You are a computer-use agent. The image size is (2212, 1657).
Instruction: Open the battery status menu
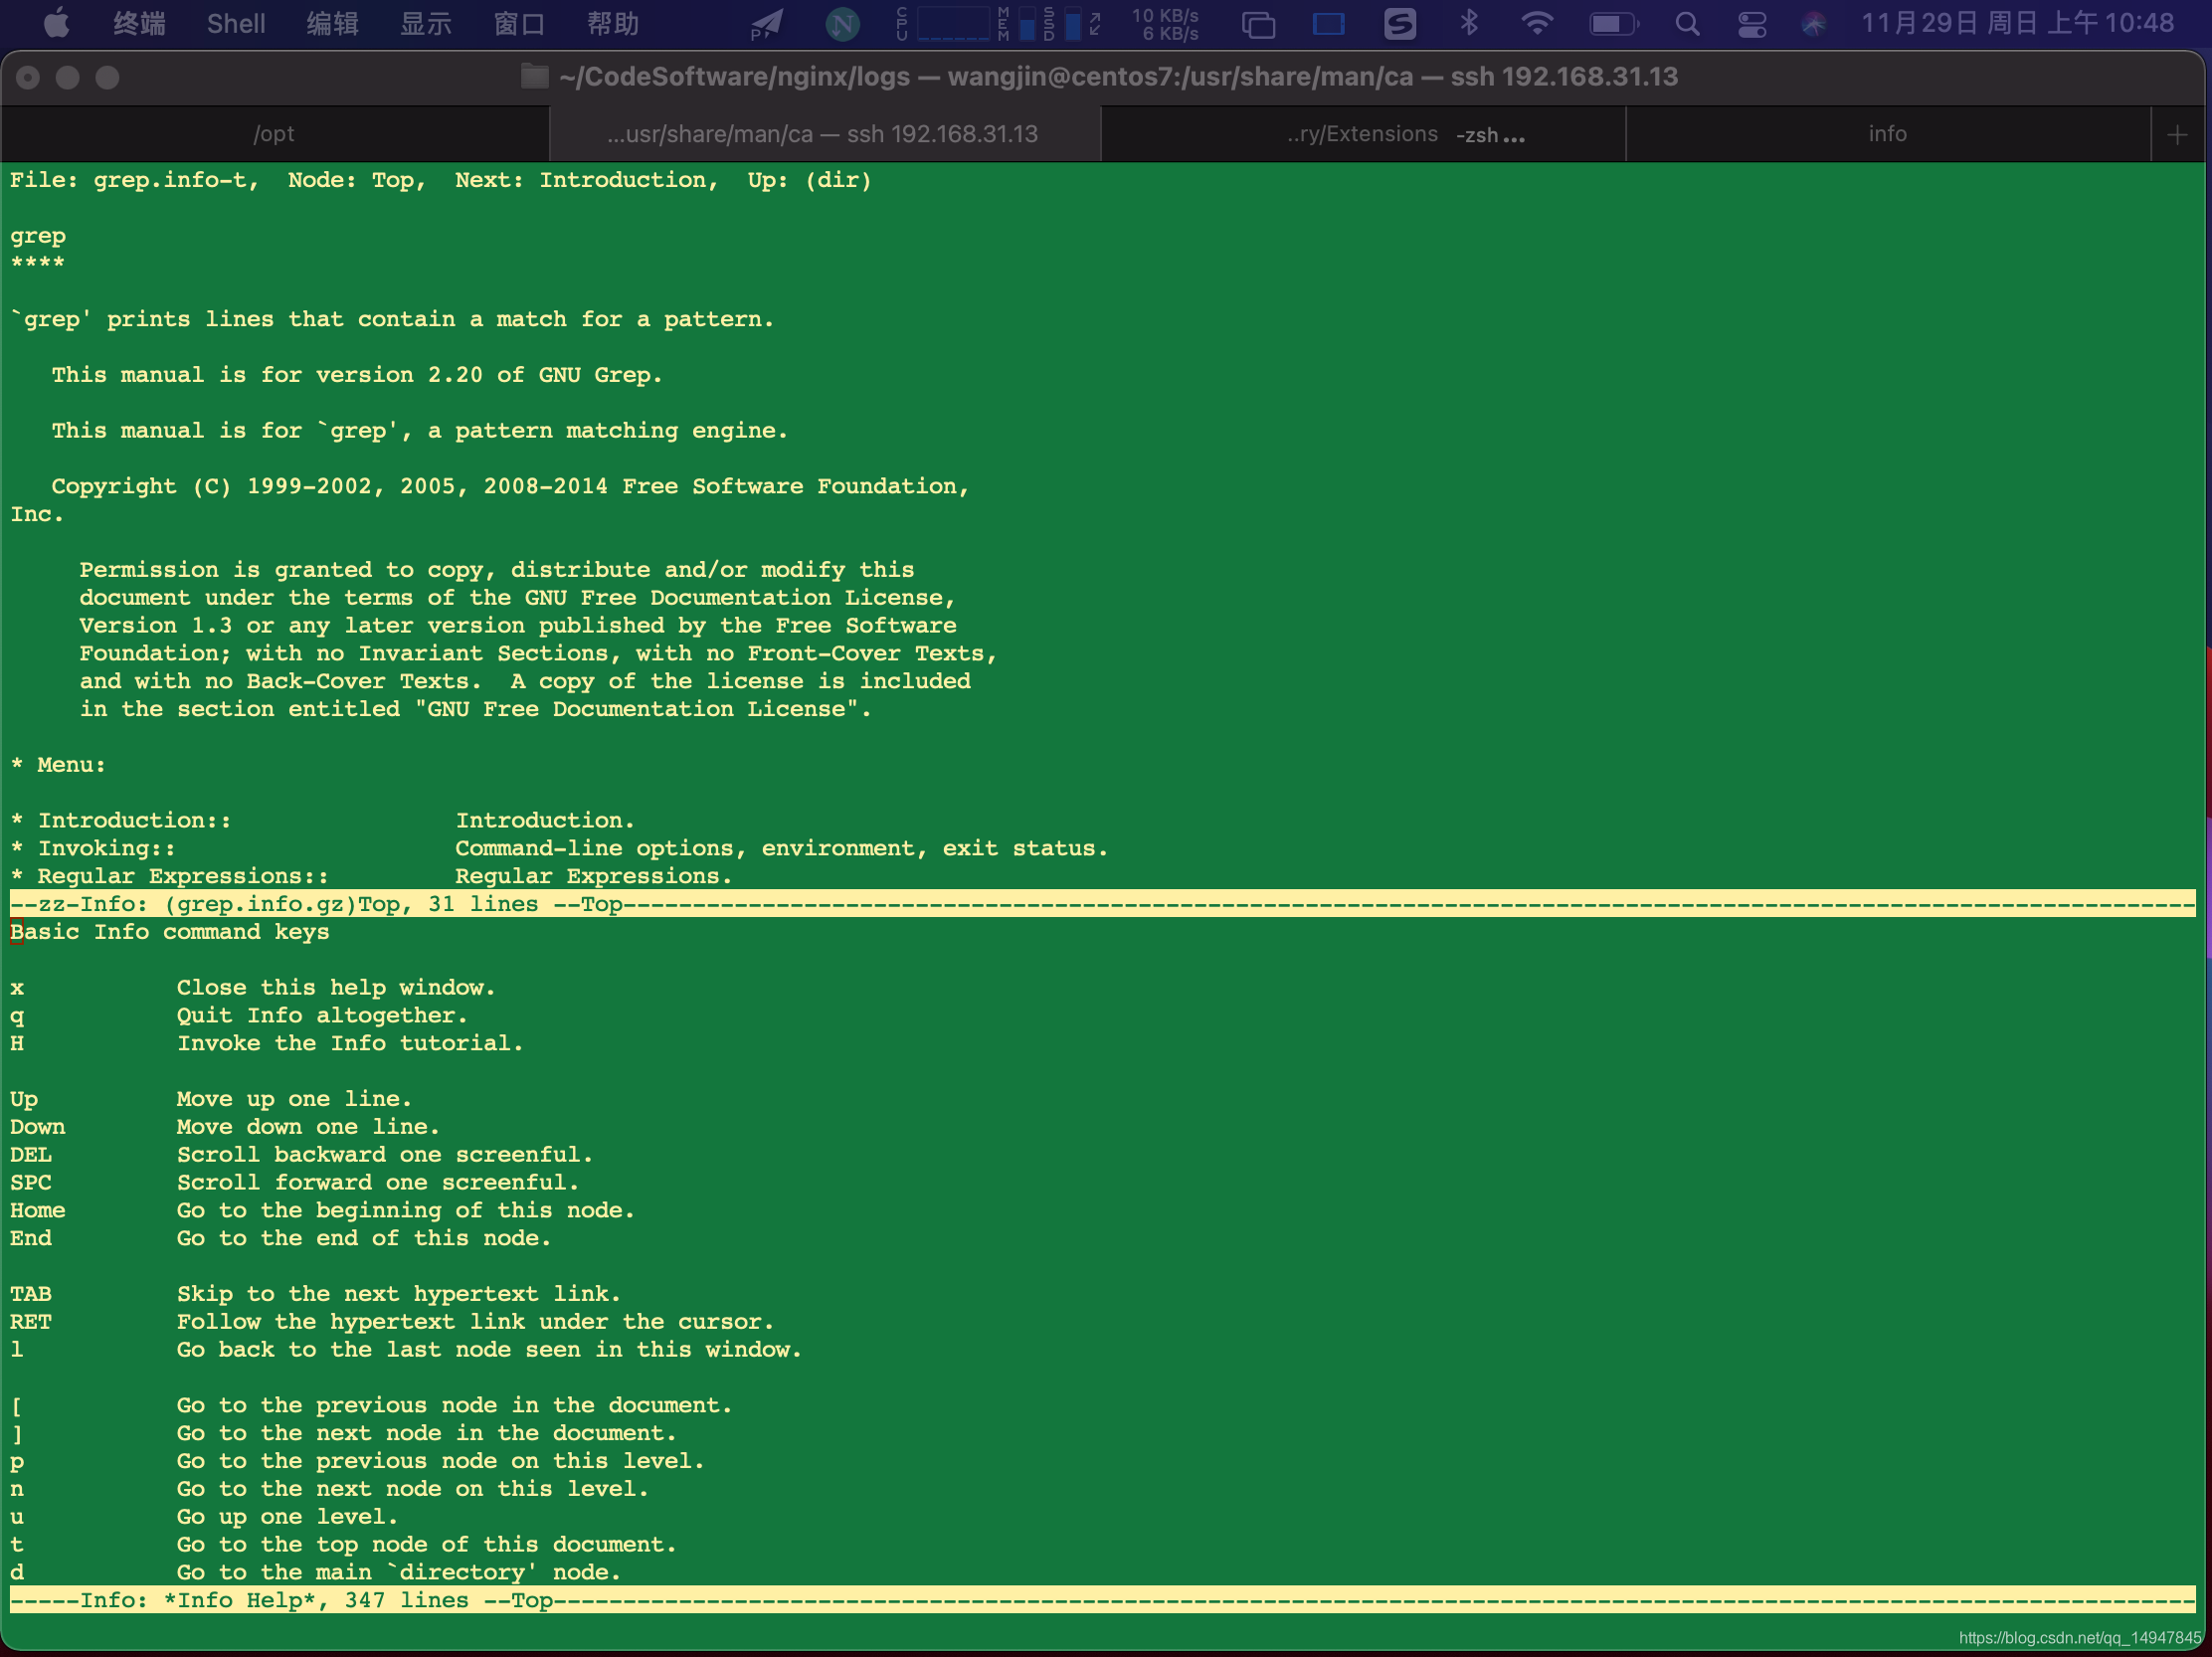1614,24
